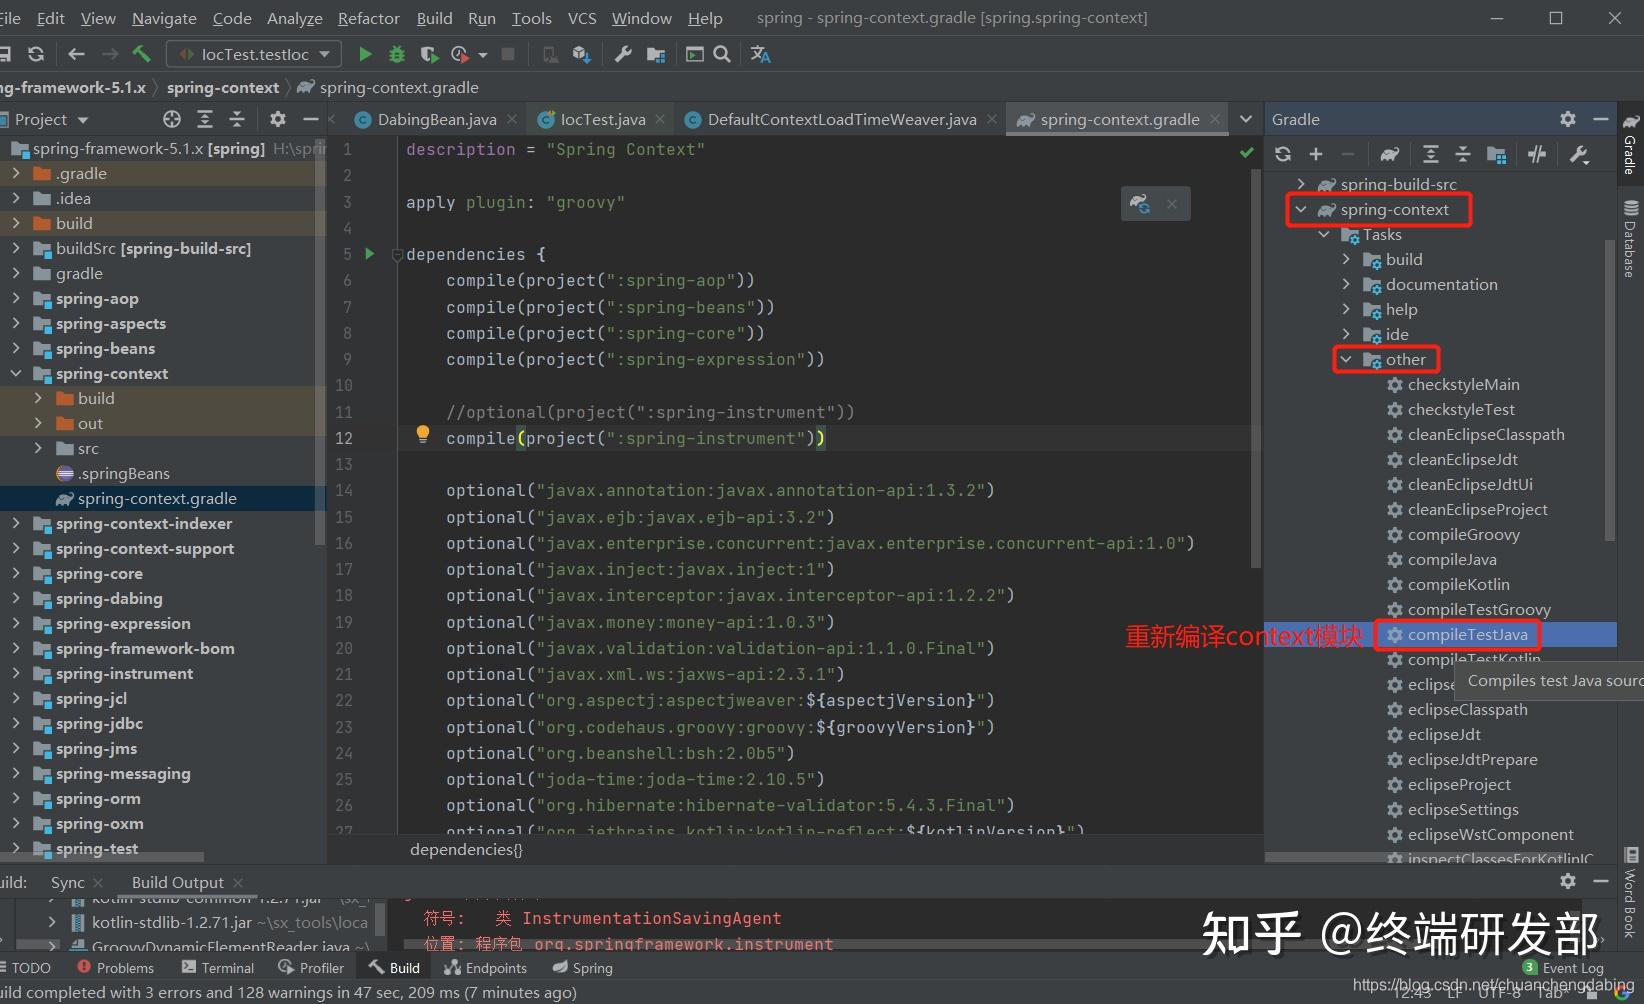
Task: Switch to the IocTest.java tab
Action: 598,118
